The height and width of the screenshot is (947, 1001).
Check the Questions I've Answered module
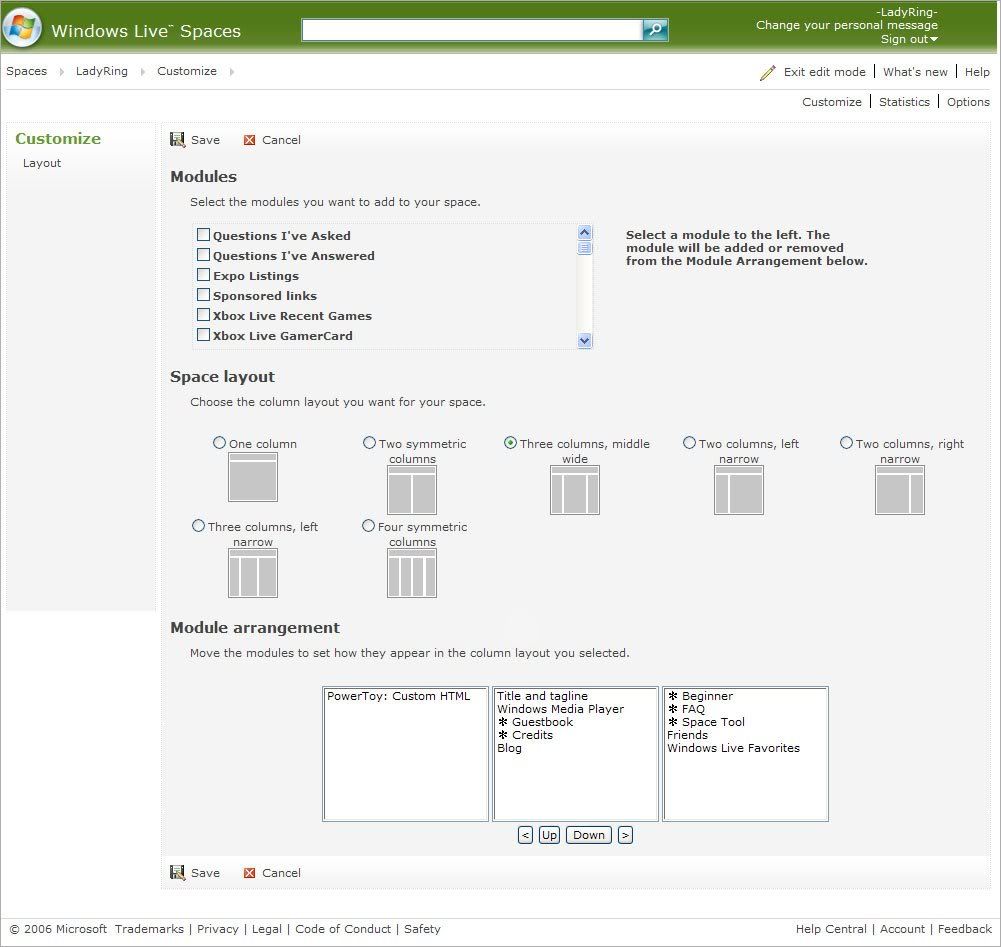coord(203,255)
